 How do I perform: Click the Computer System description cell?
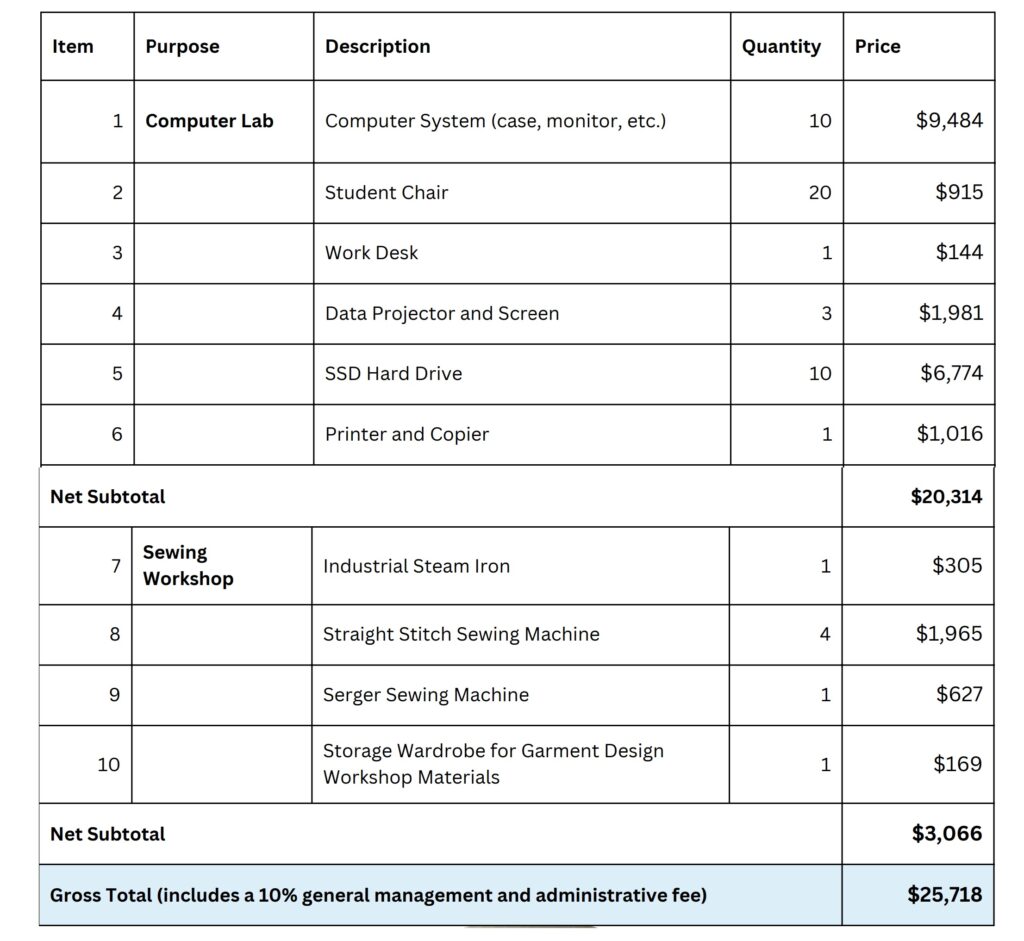(522, 121)
